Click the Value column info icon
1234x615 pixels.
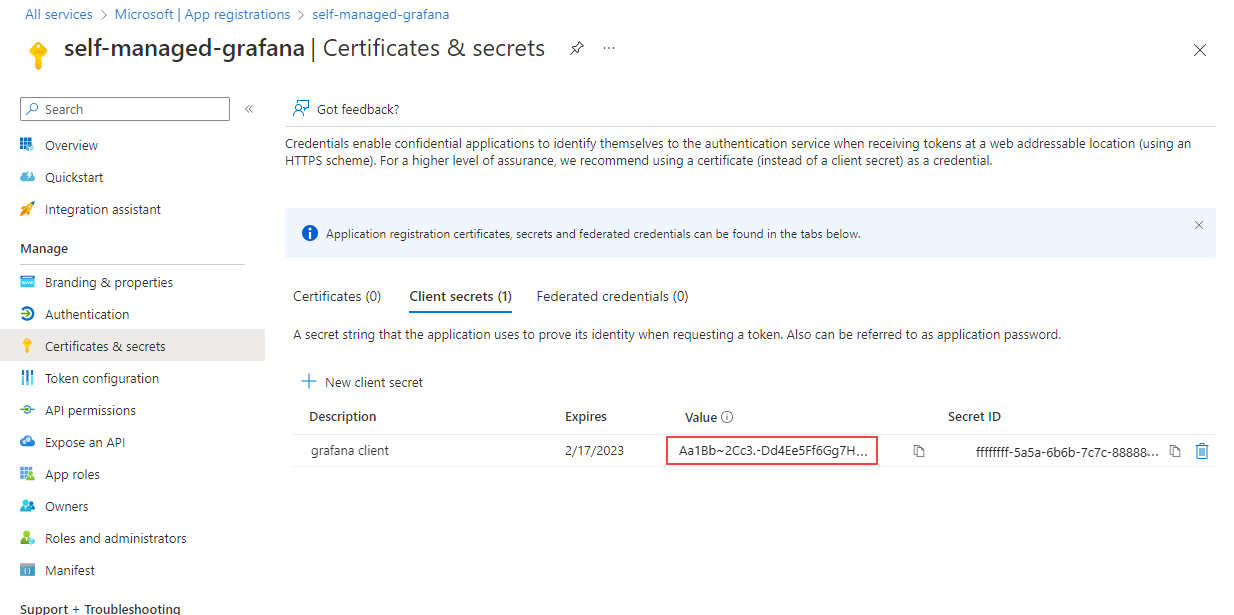727,417
